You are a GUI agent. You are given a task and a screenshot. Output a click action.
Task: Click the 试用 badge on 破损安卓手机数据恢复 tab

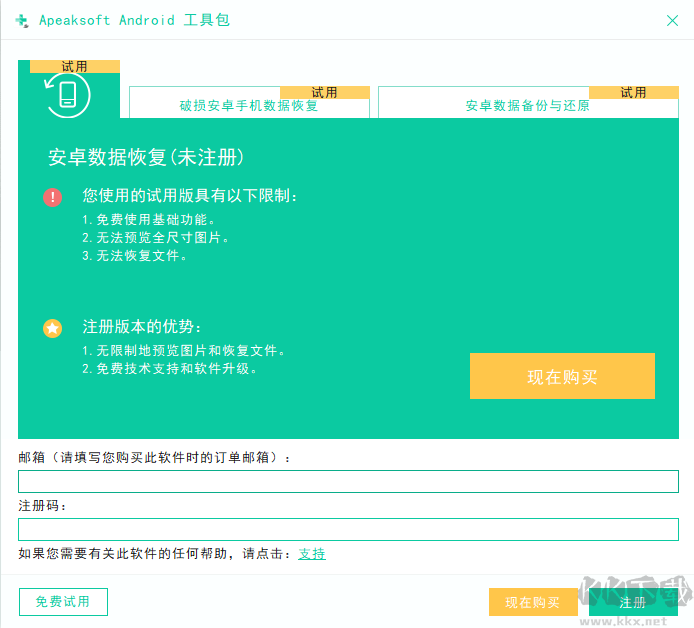click(x=325, y=92)
